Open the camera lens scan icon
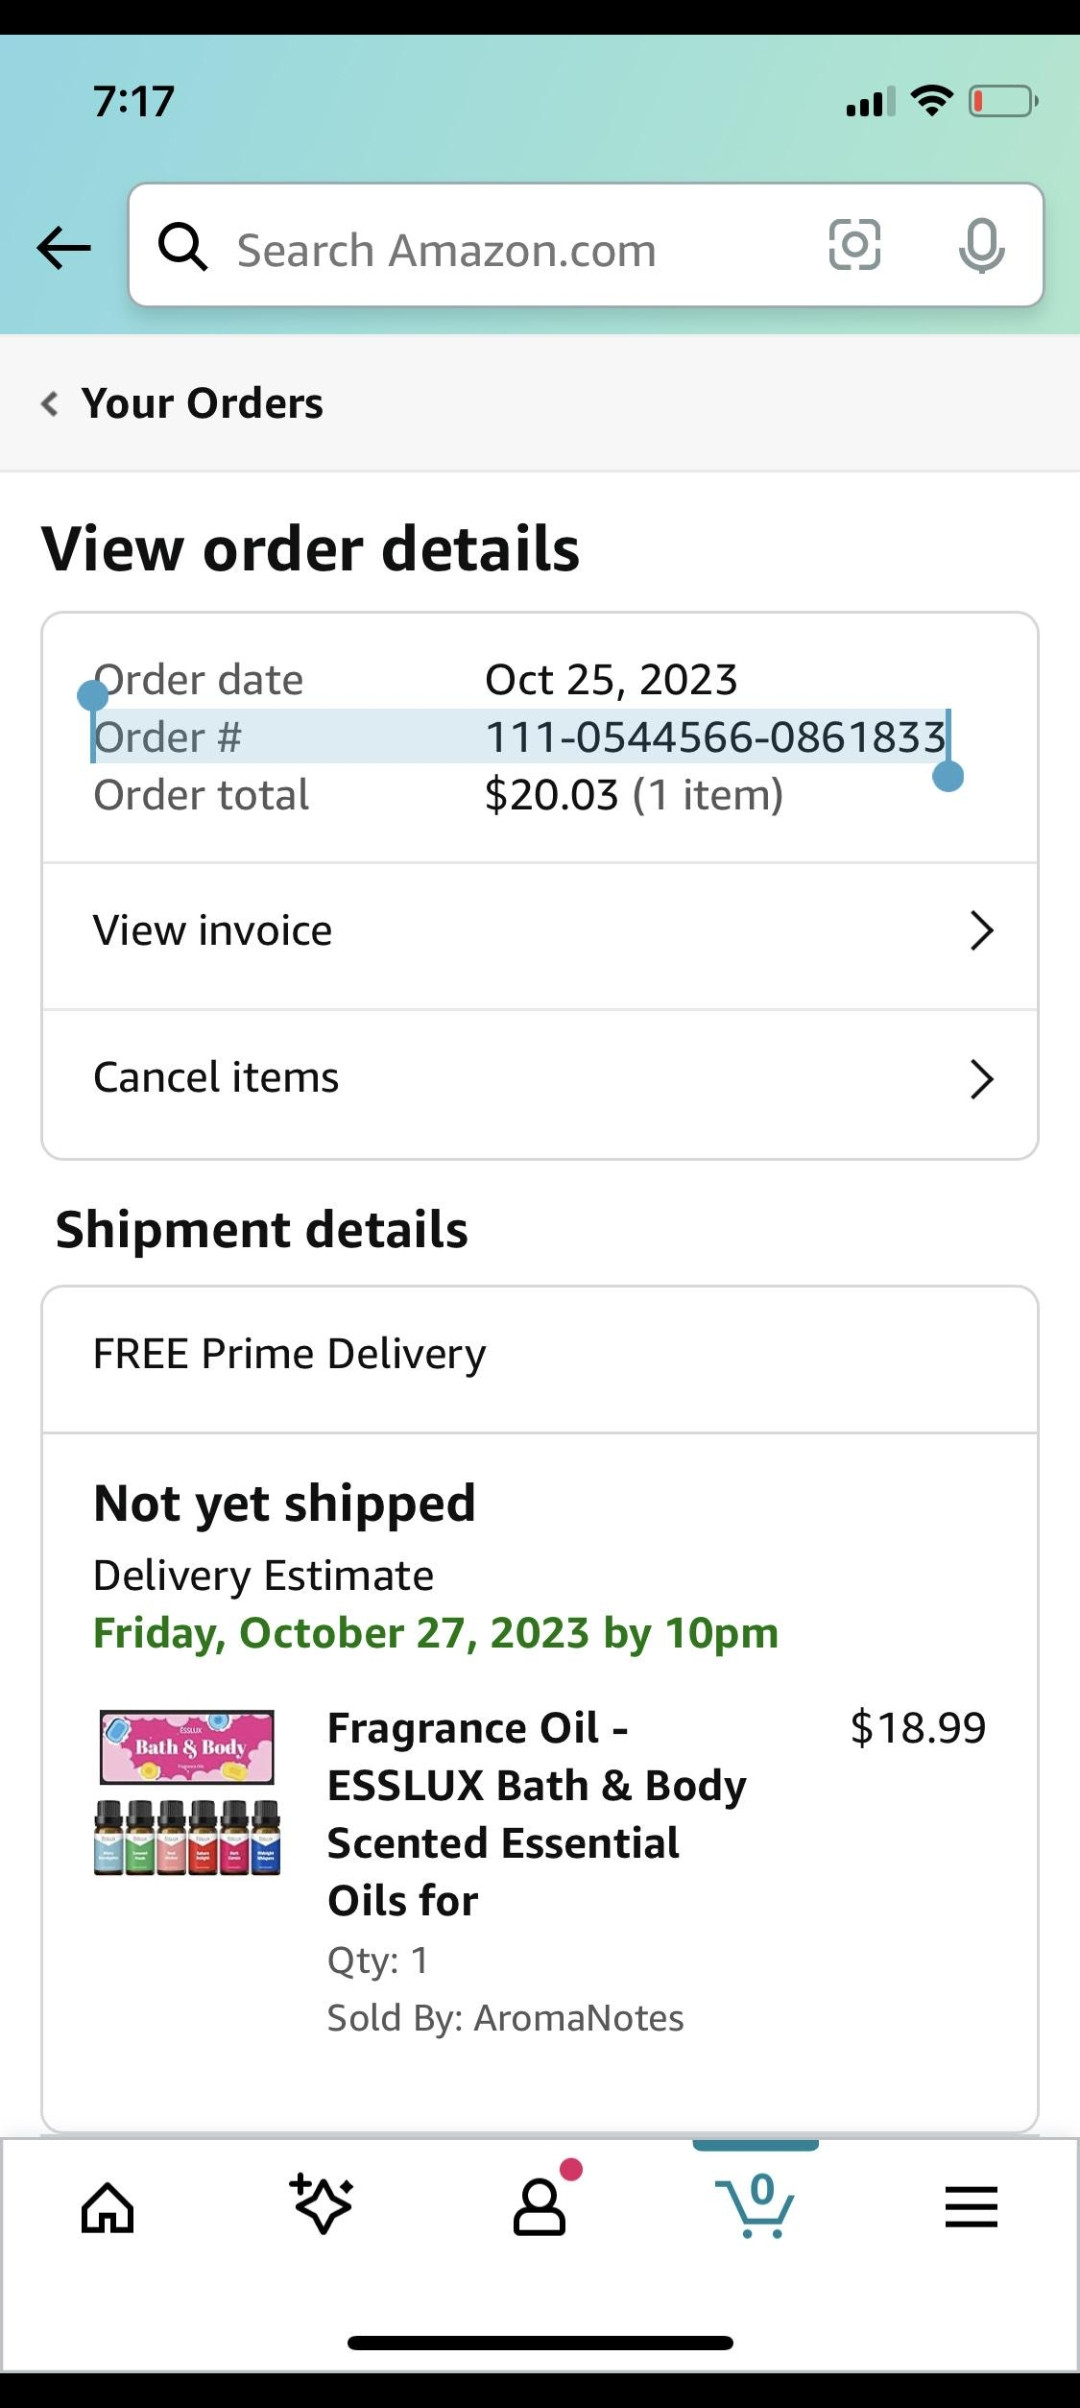The height and width of the screenshot is (2408, 1080). (x=854, y=245)
